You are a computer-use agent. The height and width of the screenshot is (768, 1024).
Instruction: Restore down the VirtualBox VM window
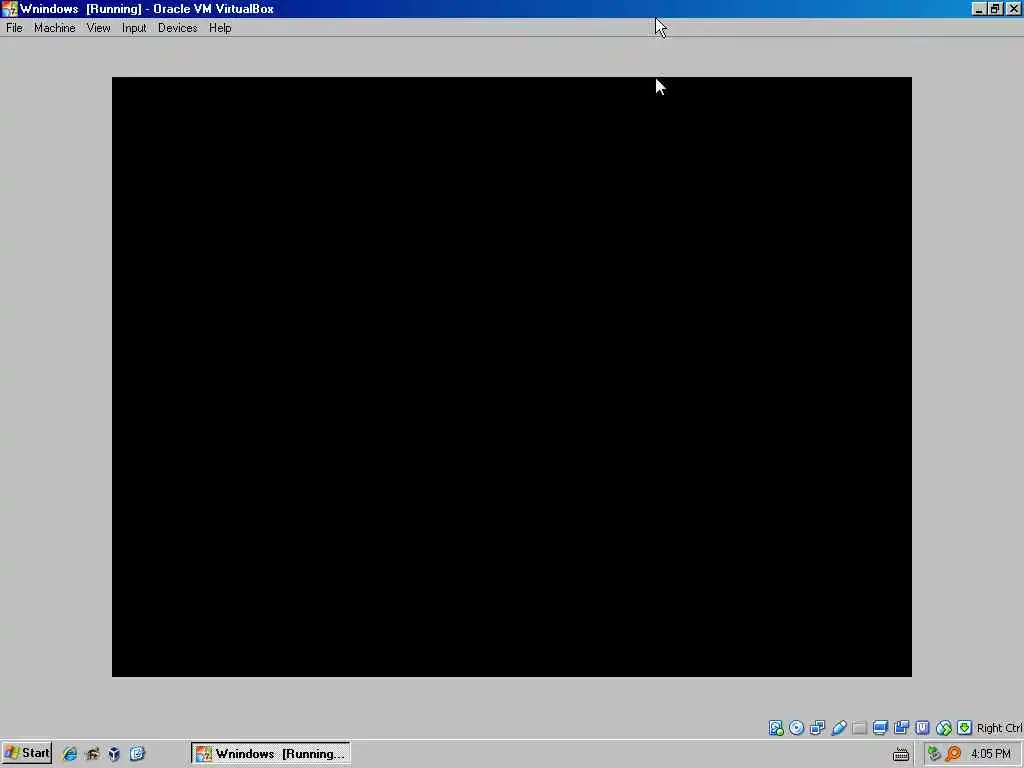pyautogui.click(x=995, y=8)
